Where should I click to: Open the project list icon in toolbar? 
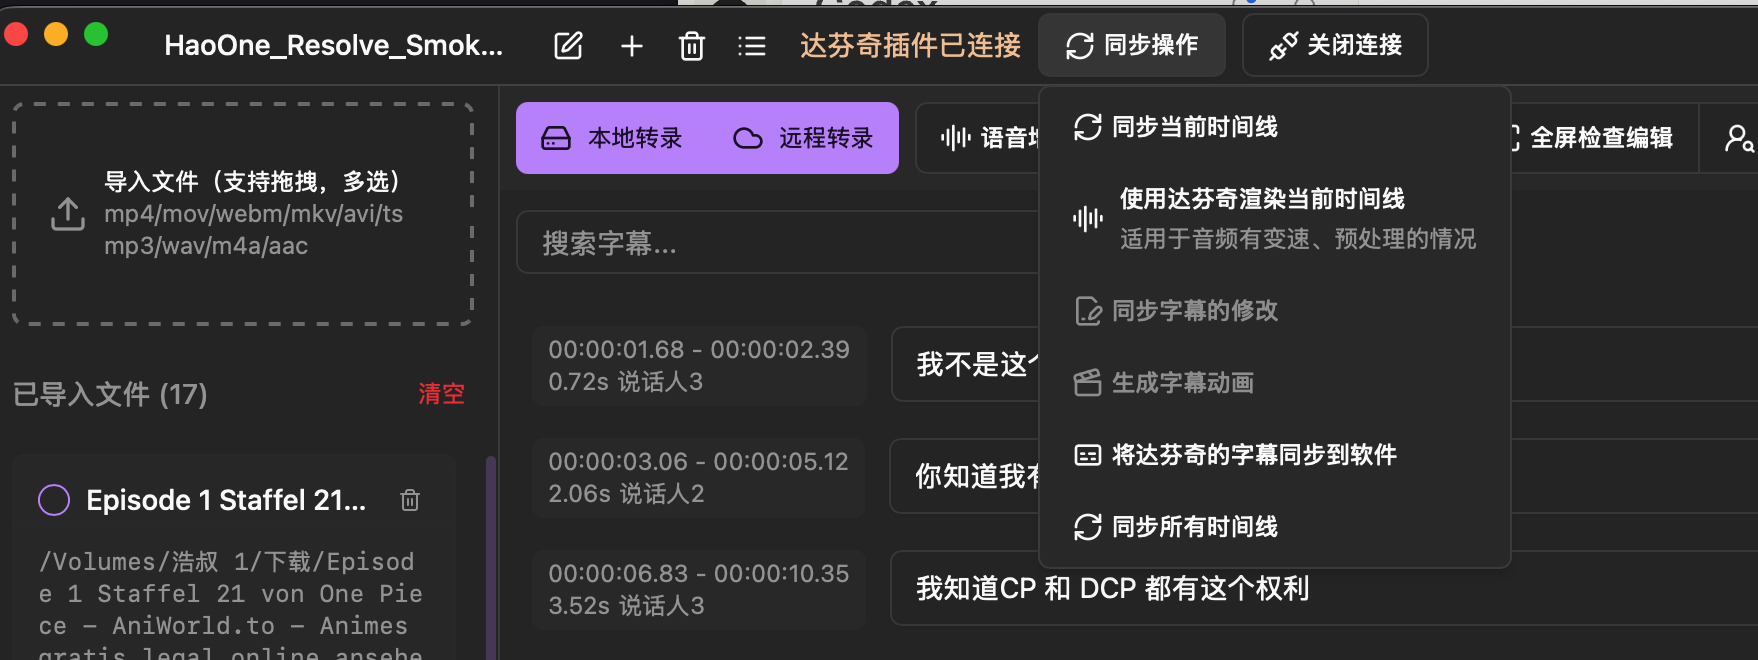pyautogui.click(x=751, y=46)
